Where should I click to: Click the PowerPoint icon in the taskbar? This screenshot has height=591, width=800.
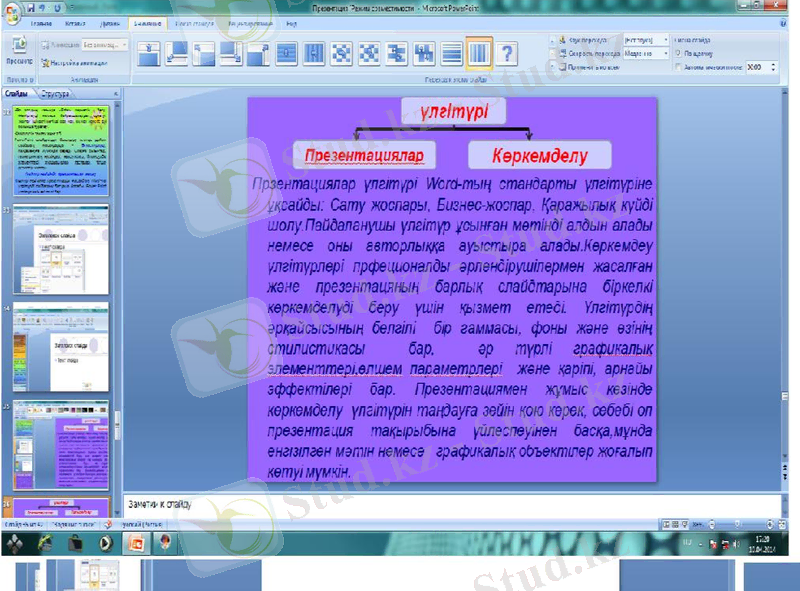[136, 543]
